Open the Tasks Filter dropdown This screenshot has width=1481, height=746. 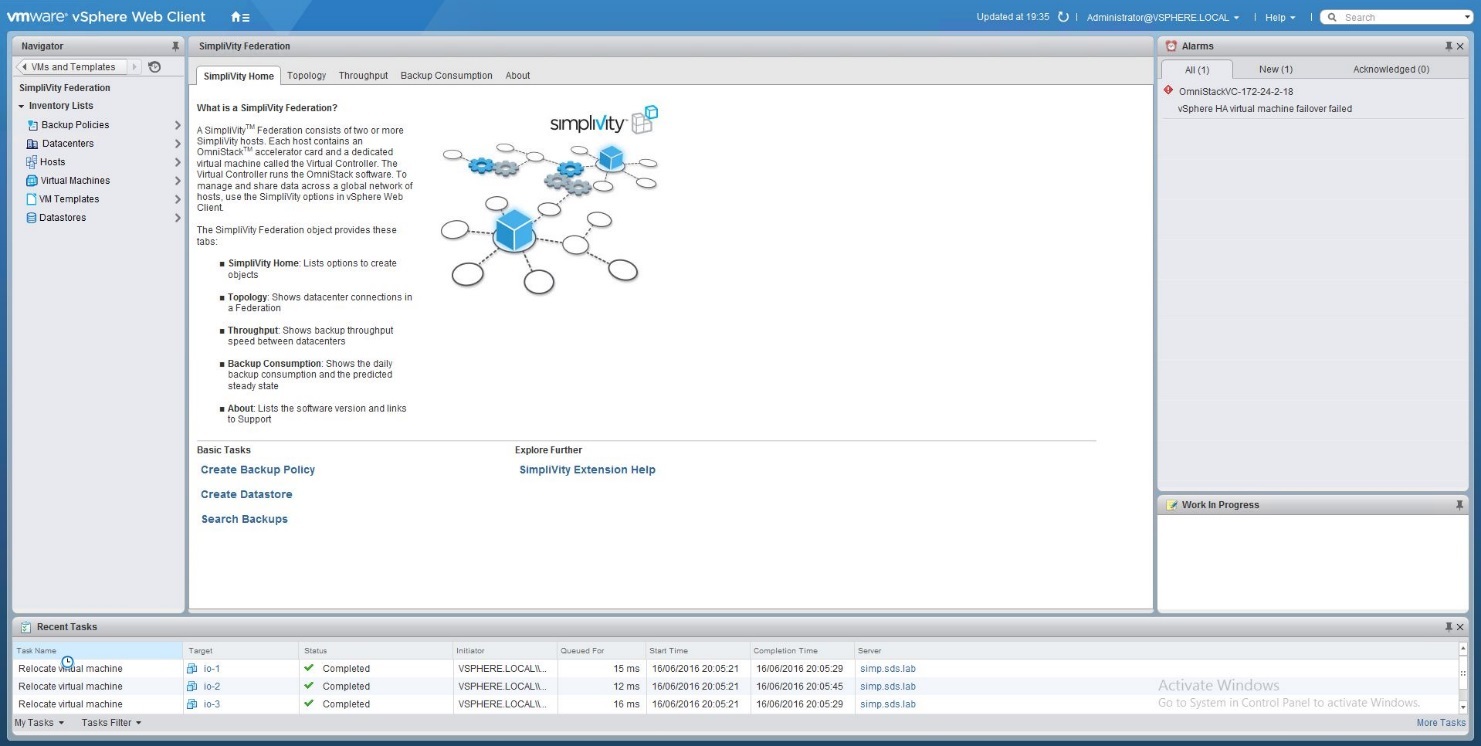point(111,723)
